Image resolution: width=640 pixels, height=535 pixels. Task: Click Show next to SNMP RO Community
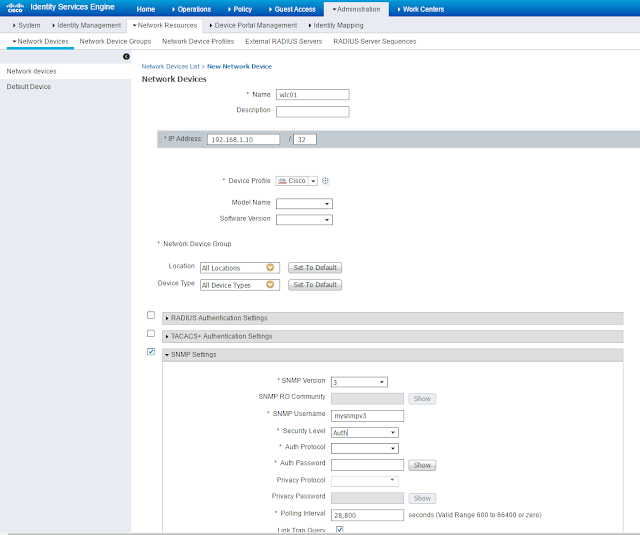coord(422,398)
